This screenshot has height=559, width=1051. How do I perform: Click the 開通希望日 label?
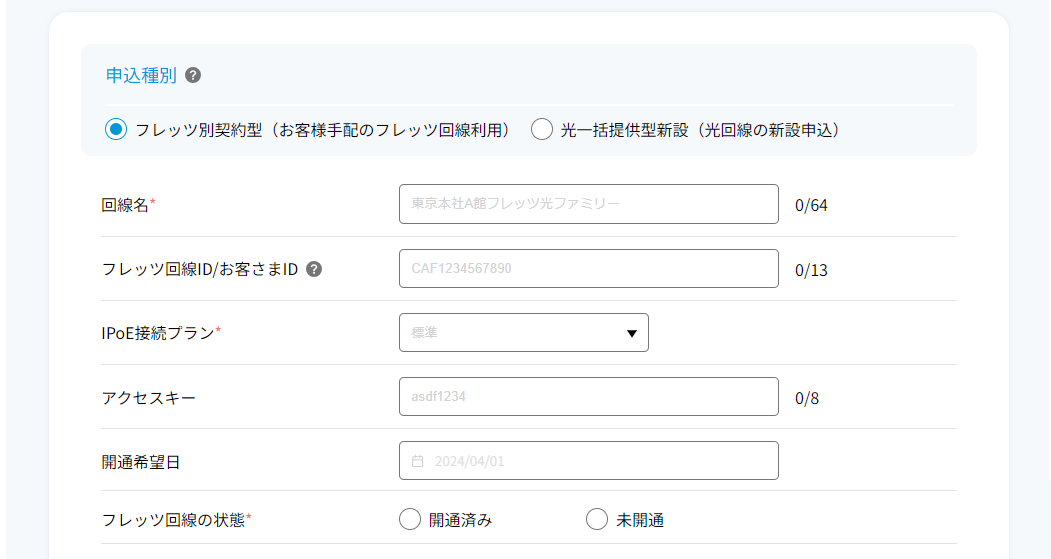coord(141,462)
